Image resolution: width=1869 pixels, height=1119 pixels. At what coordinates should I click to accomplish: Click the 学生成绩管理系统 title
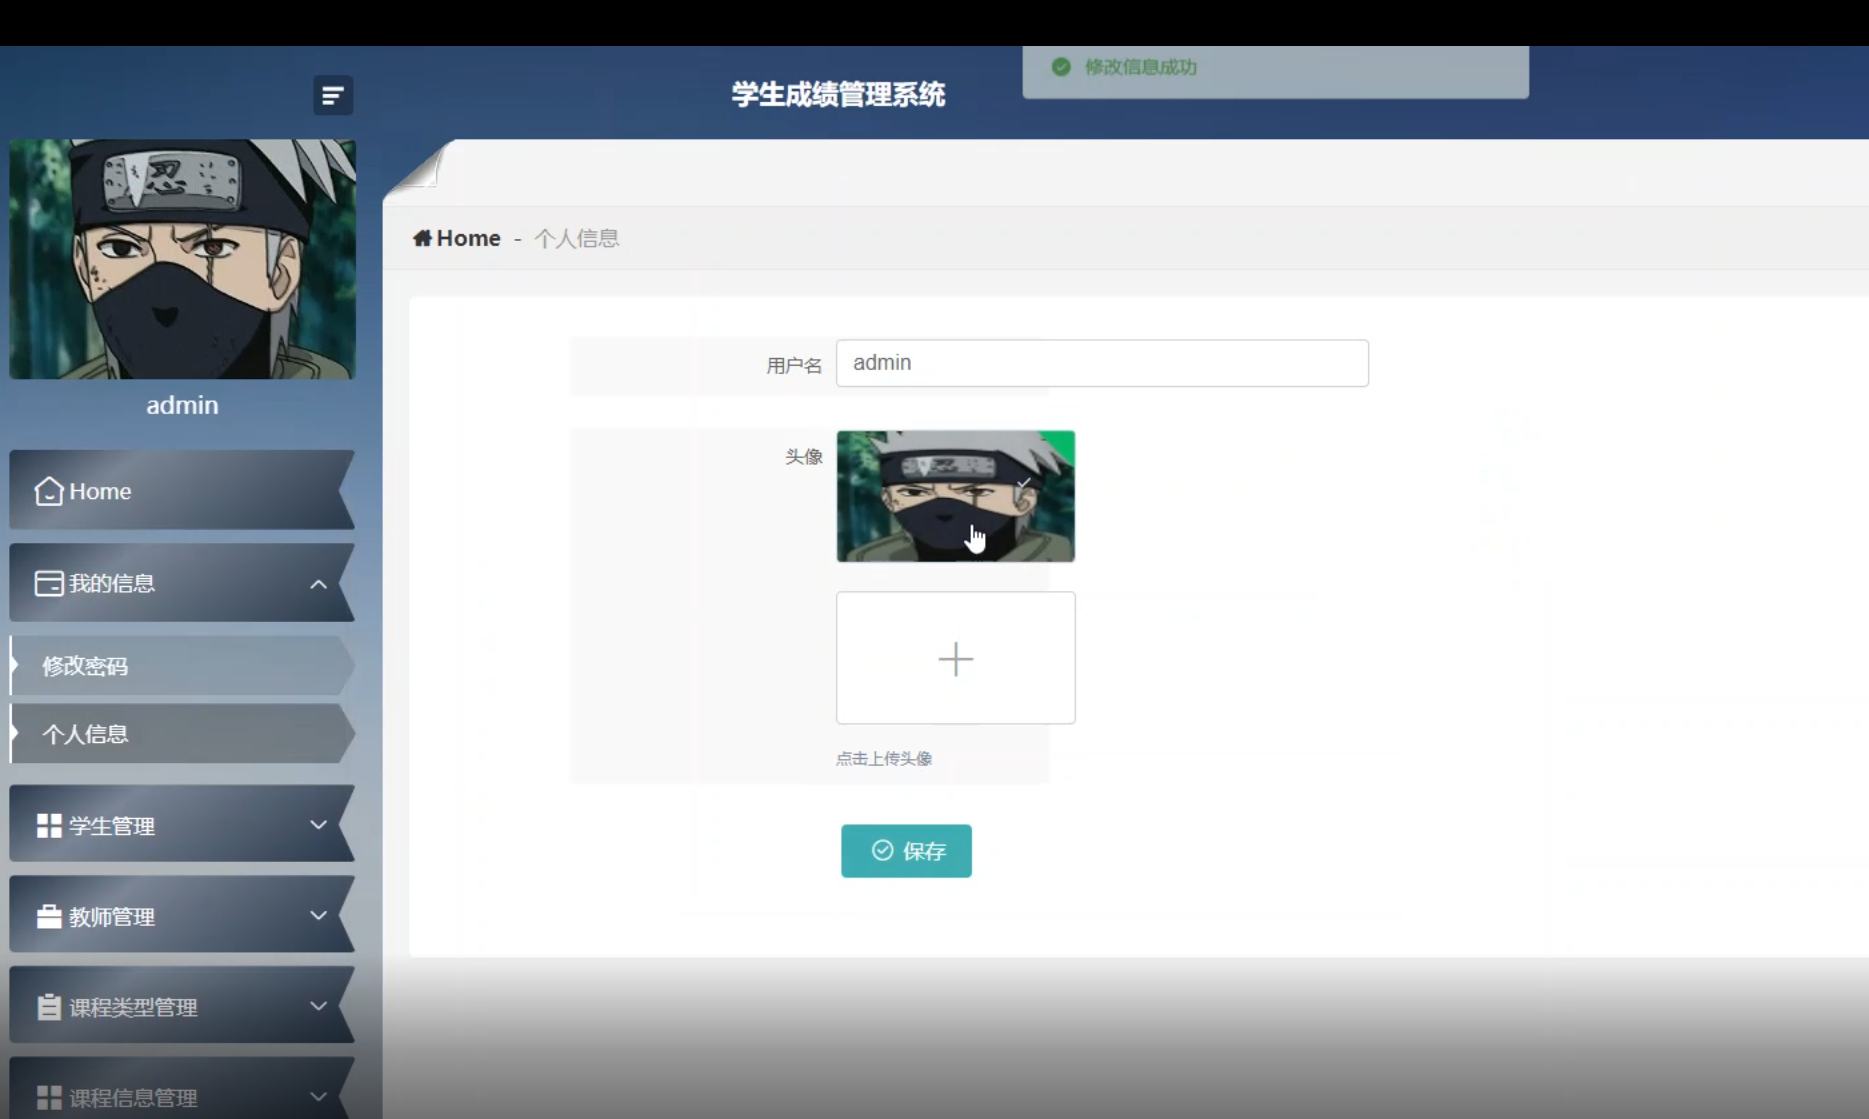pyautogui.click(x=838, y=95)
